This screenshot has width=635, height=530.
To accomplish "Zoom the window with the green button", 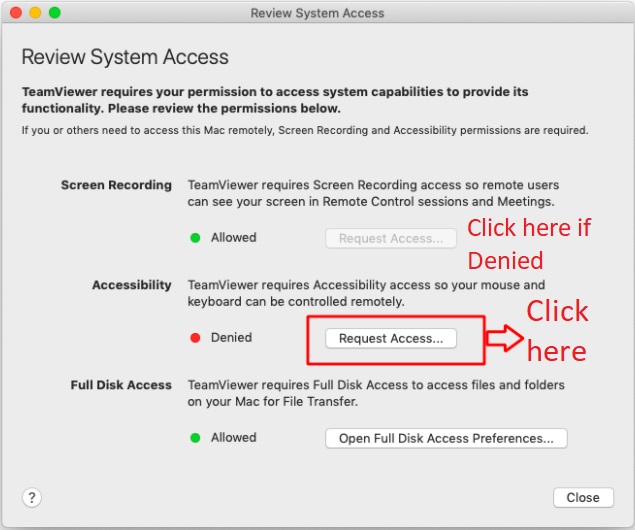I will click(55, 13).
